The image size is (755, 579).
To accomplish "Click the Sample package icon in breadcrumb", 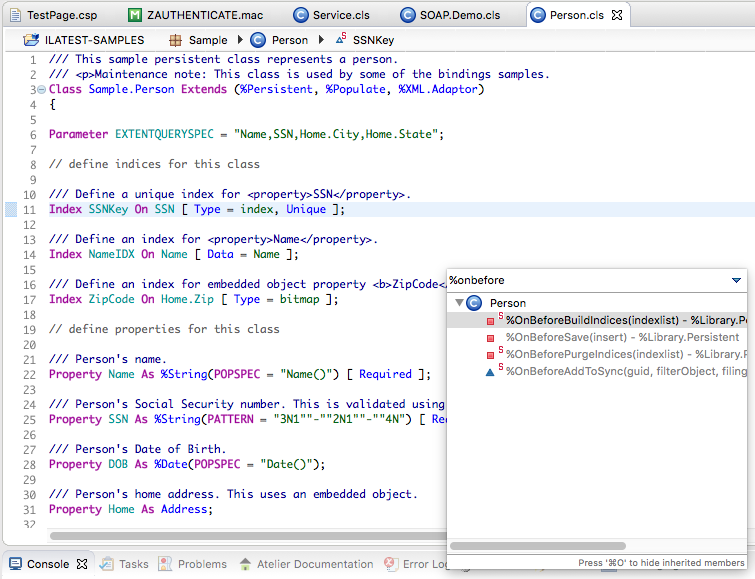I will pos(175,40).
